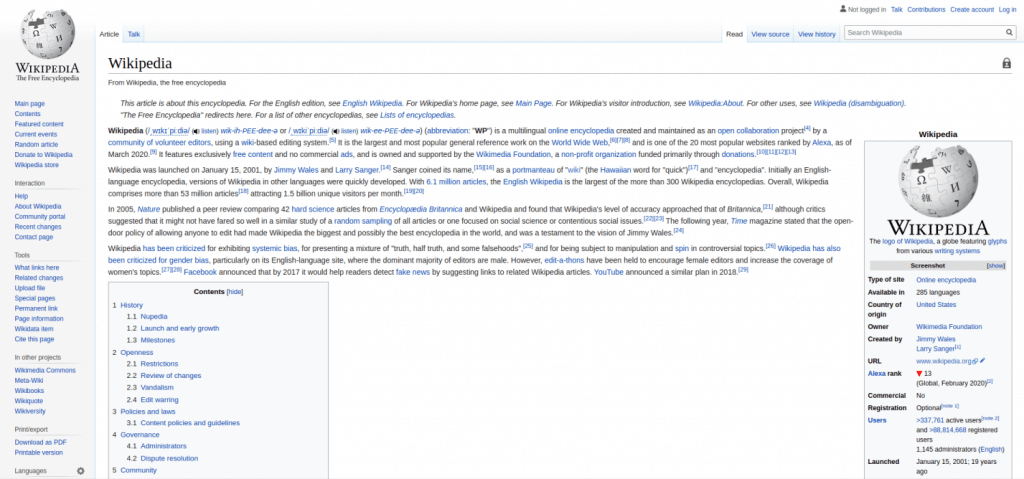
Task: Click Cite this page
Action: (34, 339)
